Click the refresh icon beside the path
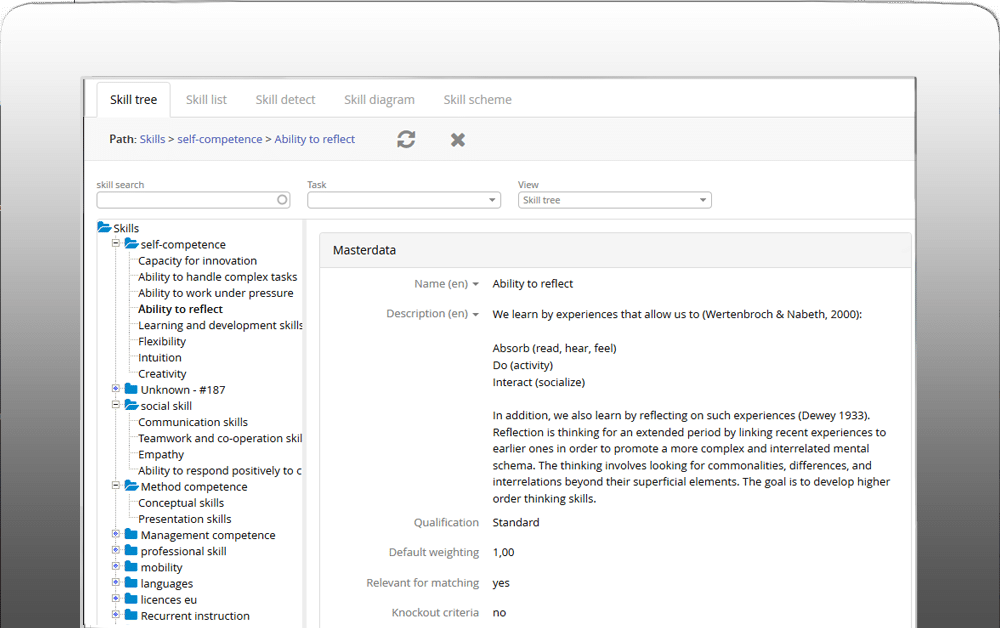 click(406, 139)
